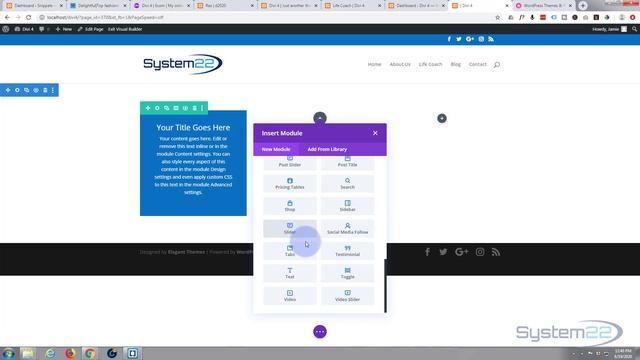Bookmark this page with the star icon
Image resolution: width=640 pixels, height=360 pixels.
[498, 18]
